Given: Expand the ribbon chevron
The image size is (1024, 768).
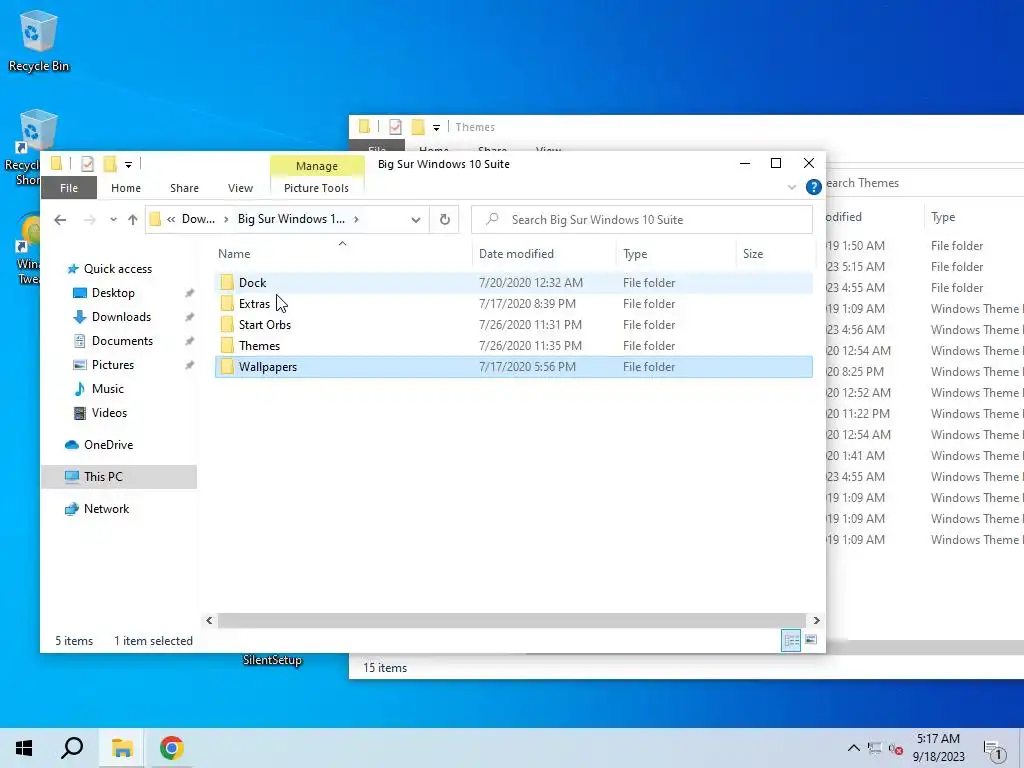Looking at the screenshot, I should click(x=792, y=187).
